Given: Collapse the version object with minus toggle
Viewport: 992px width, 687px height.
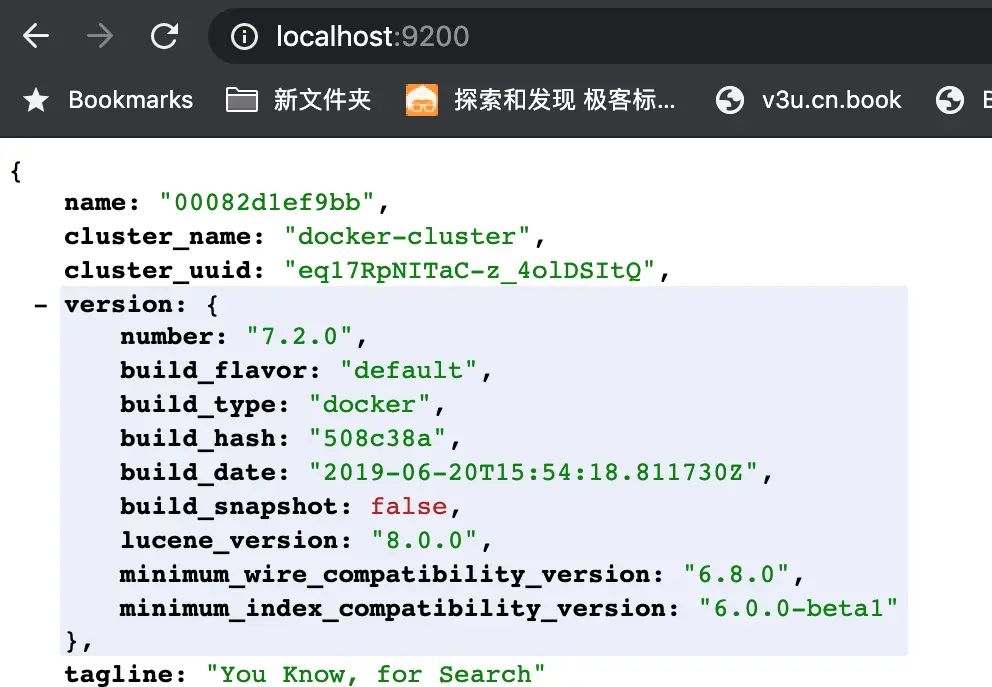Looking at the screenshot, I should coord(41,306).
